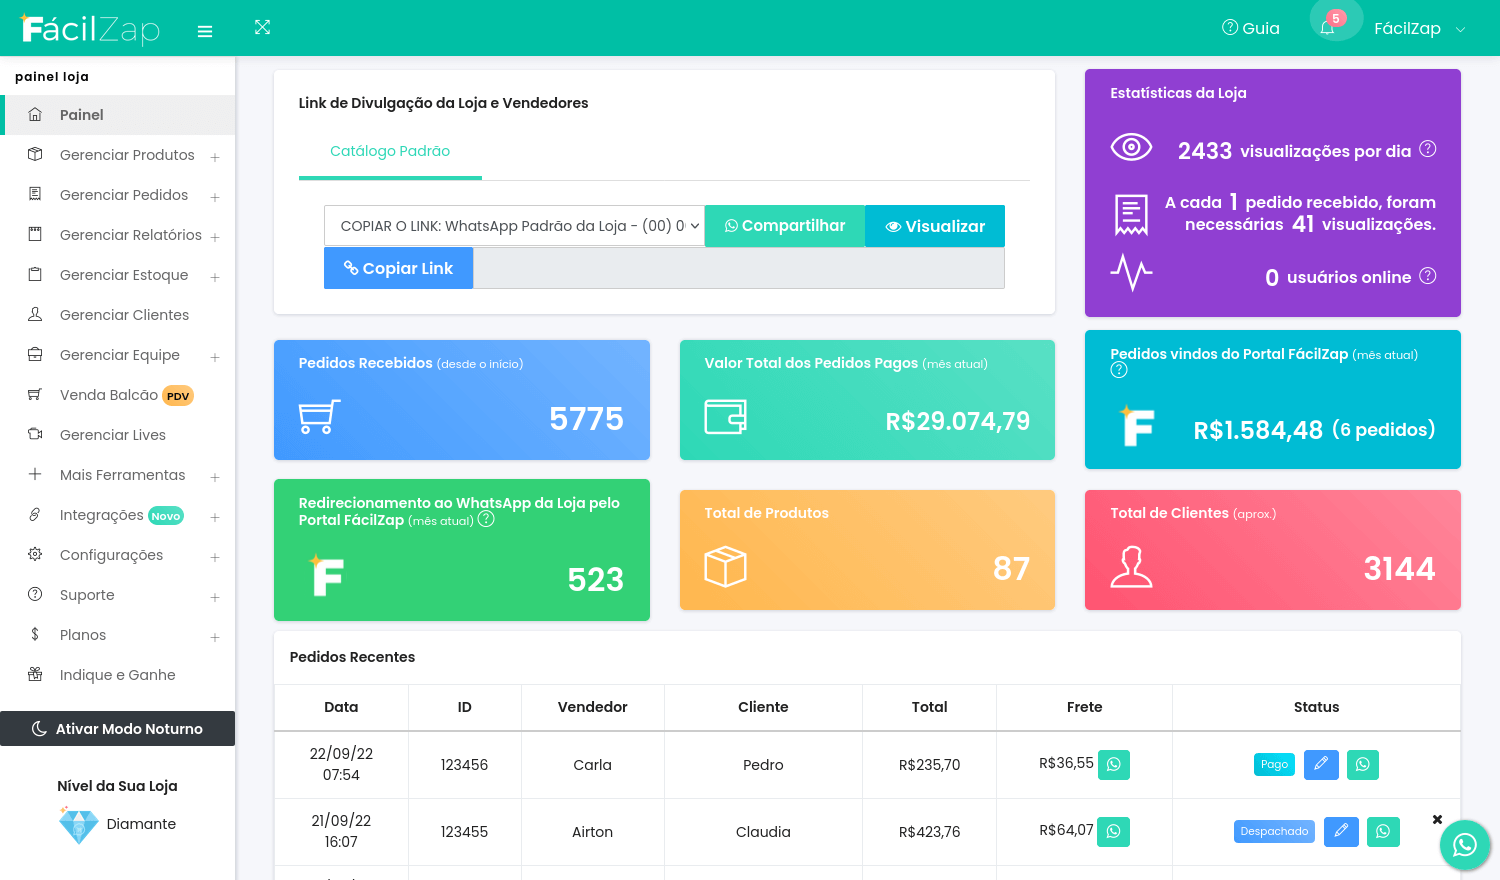
Task: Click the Venda Balcão cart icon
Action: (35, 394)
